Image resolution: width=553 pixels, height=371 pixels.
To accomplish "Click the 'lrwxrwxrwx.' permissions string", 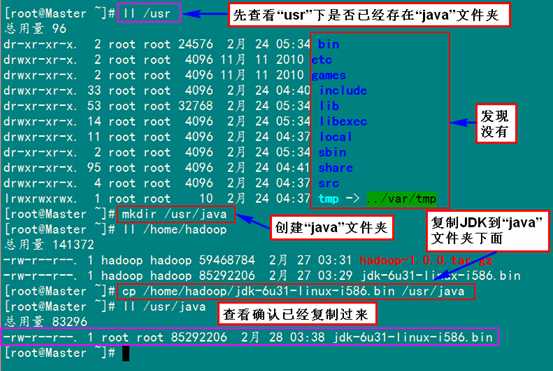I will (41, 199).
